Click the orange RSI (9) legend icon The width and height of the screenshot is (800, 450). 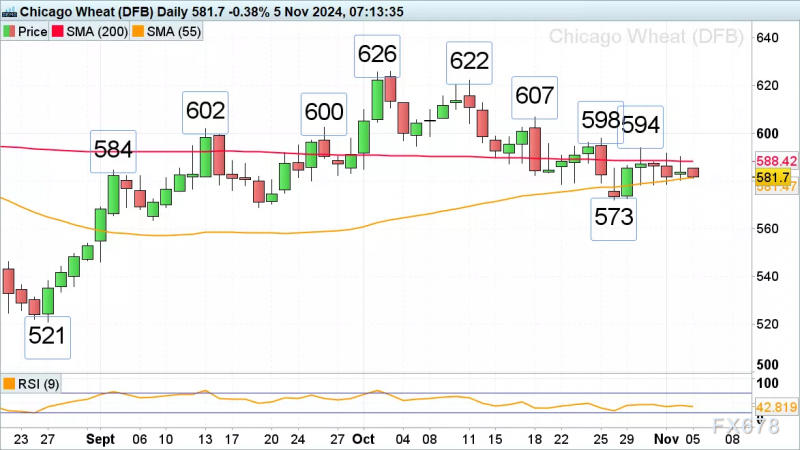click(x=9, y=384)
